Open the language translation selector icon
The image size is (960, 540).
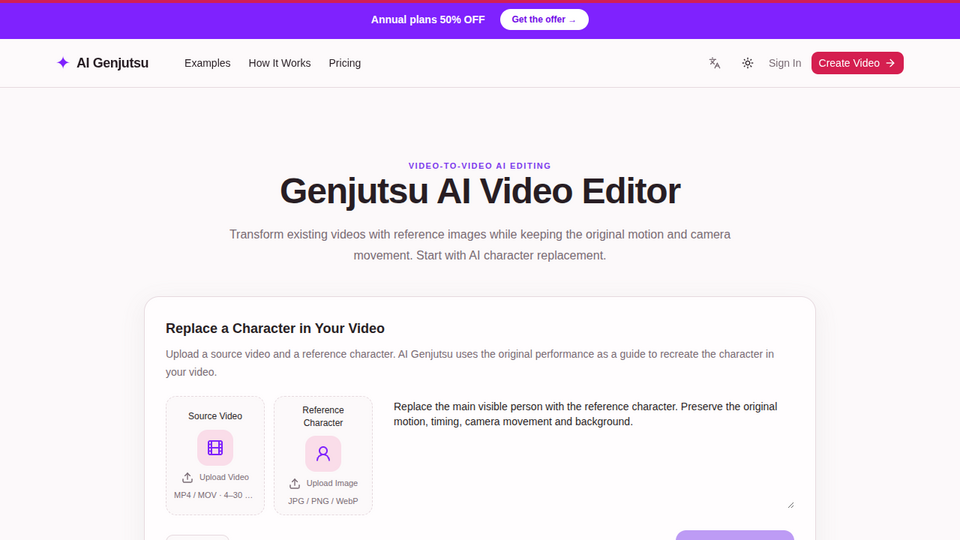coord(714,63)
